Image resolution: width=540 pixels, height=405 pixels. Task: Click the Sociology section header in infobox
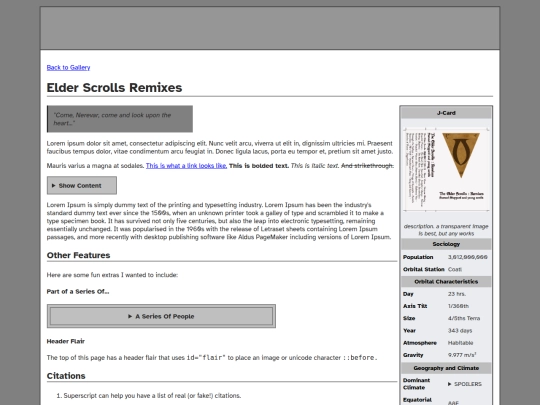[446, 244]
